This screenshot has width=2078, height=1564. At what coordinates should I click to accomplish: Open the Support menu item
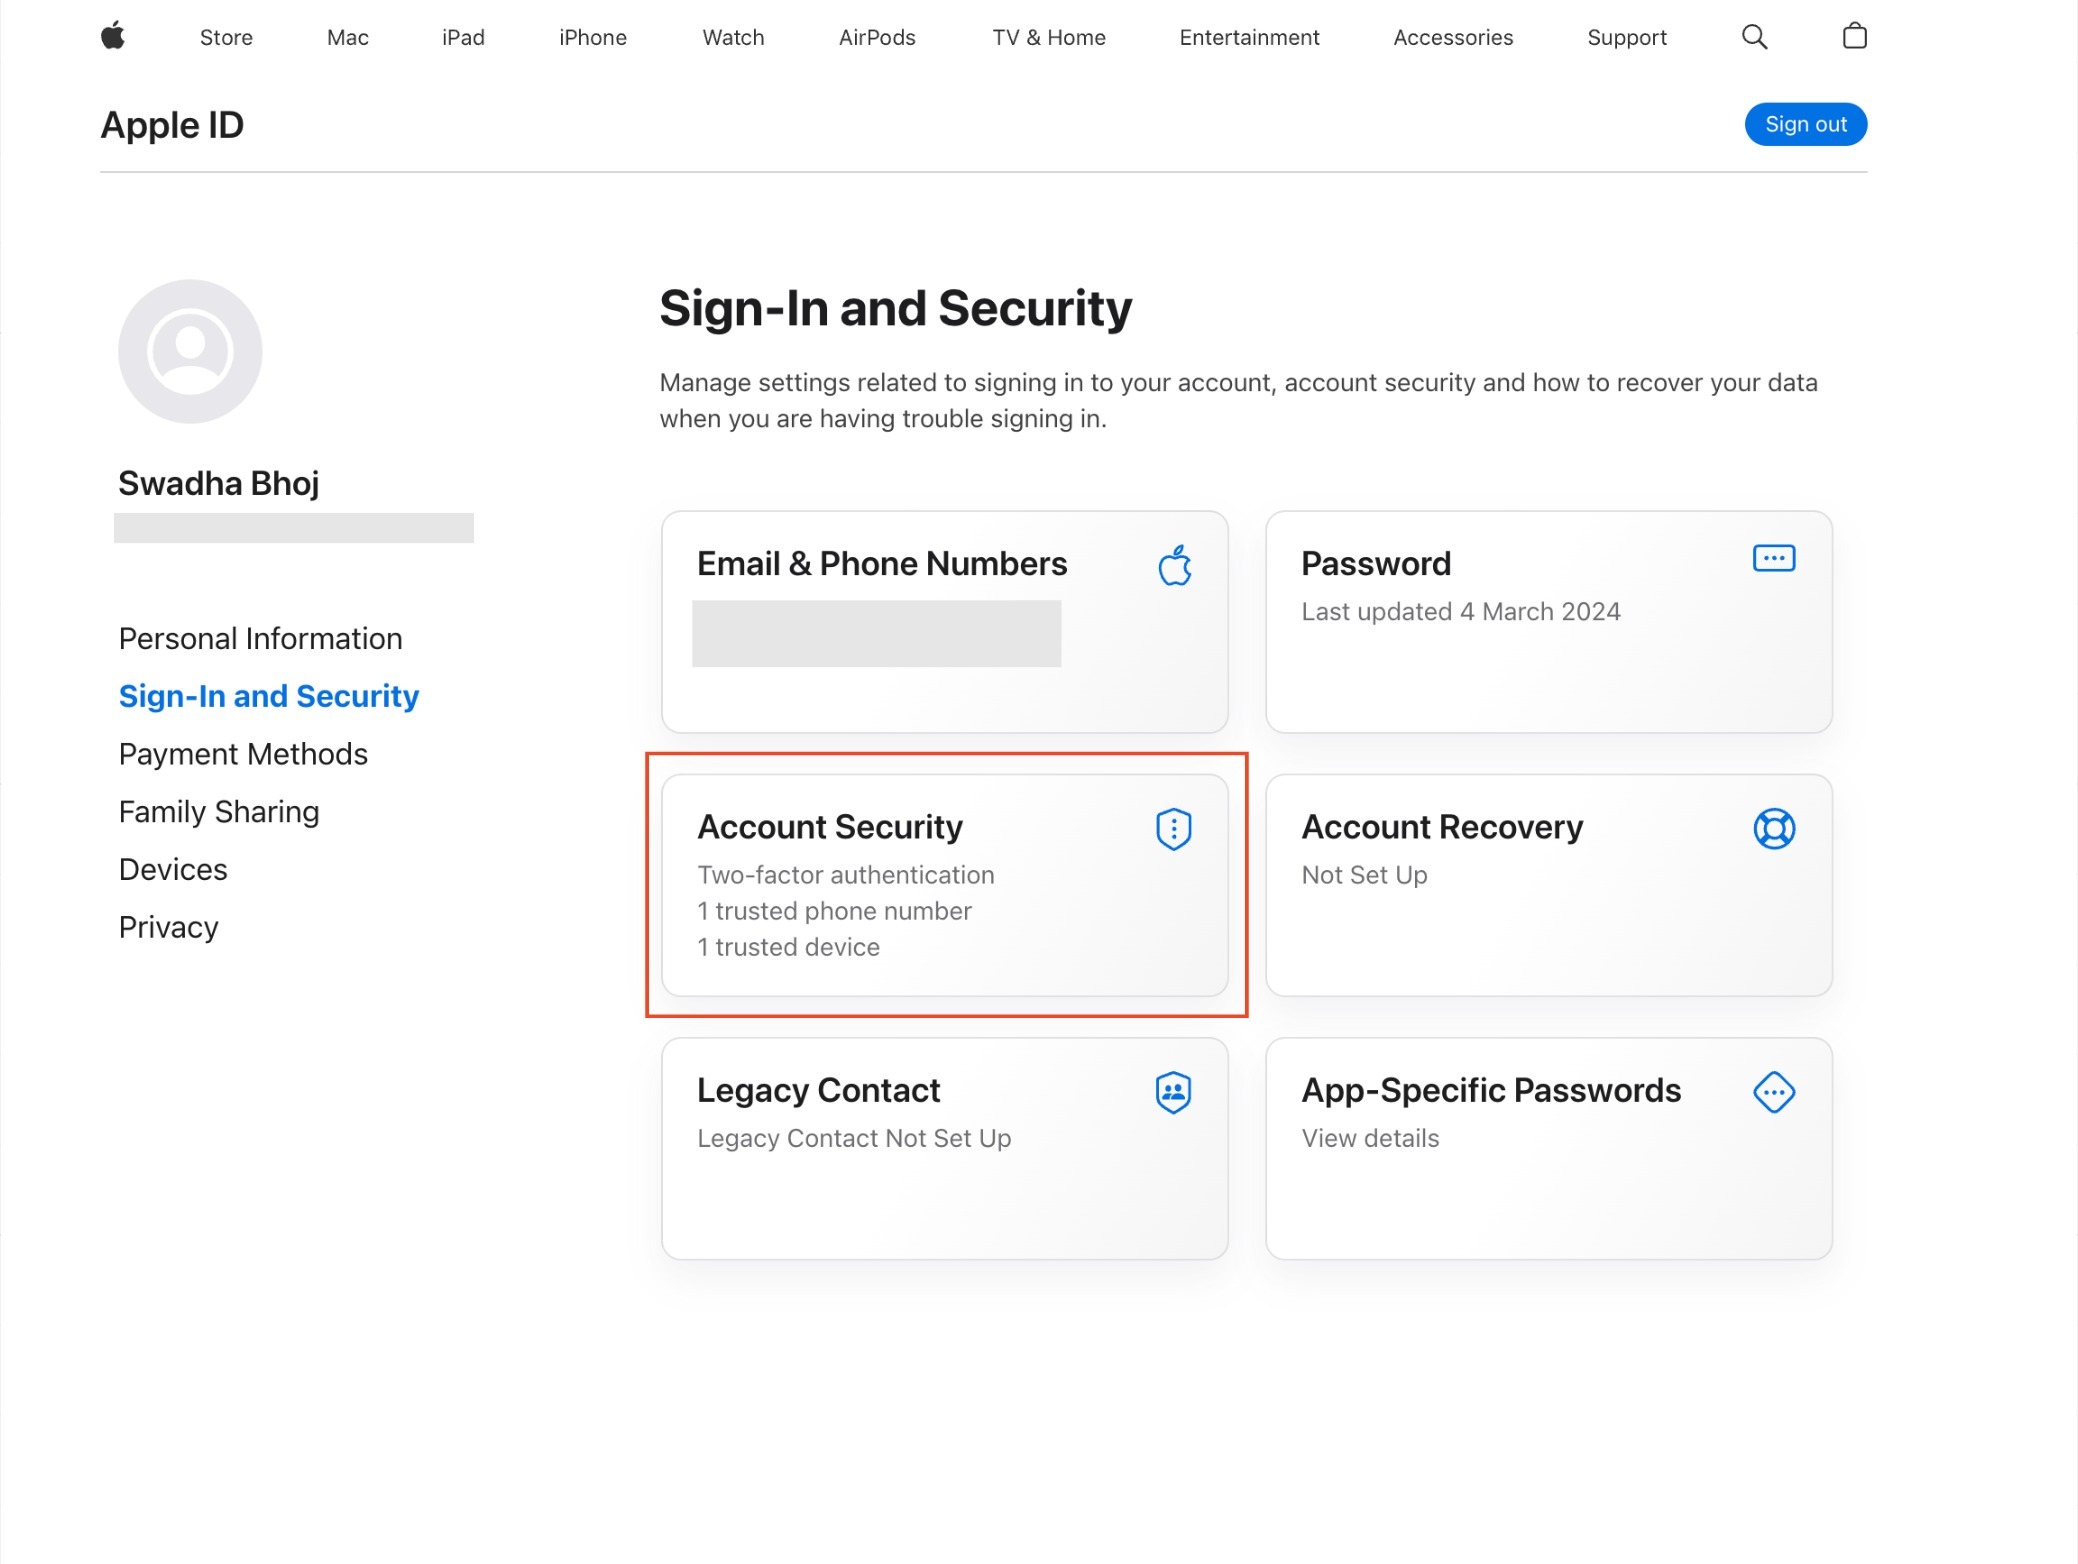click(1626, 37)
